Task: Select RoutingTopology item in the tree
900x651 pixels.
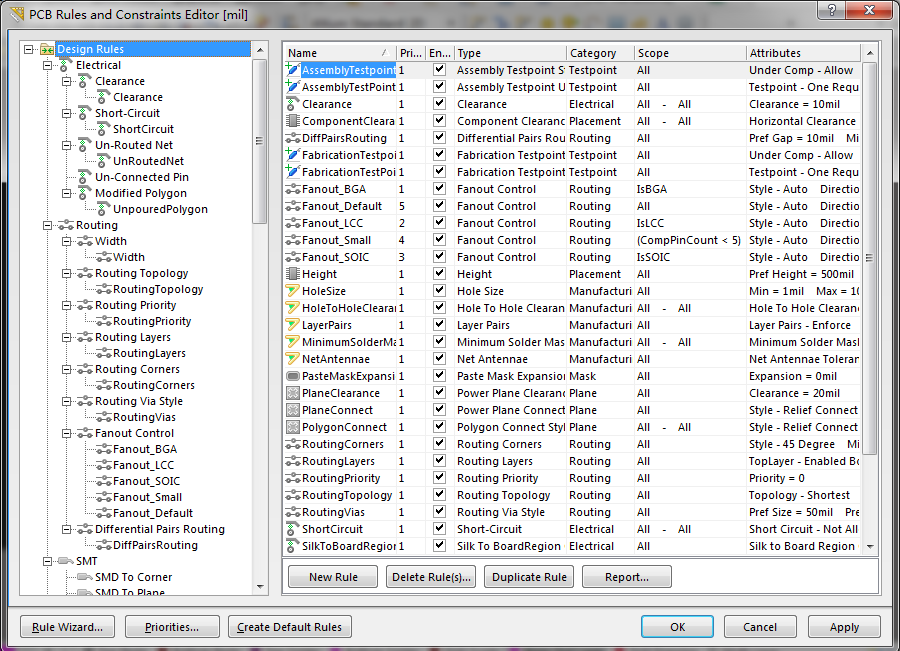Action: pos(158,289)
